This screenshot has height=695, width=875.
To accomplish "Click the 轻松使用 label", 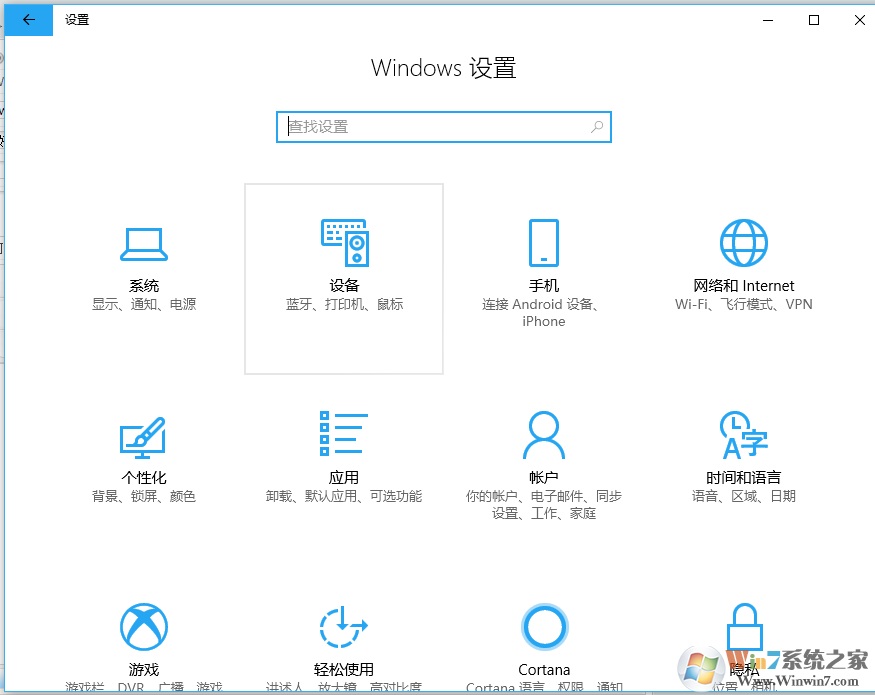I will click(344, 669).
